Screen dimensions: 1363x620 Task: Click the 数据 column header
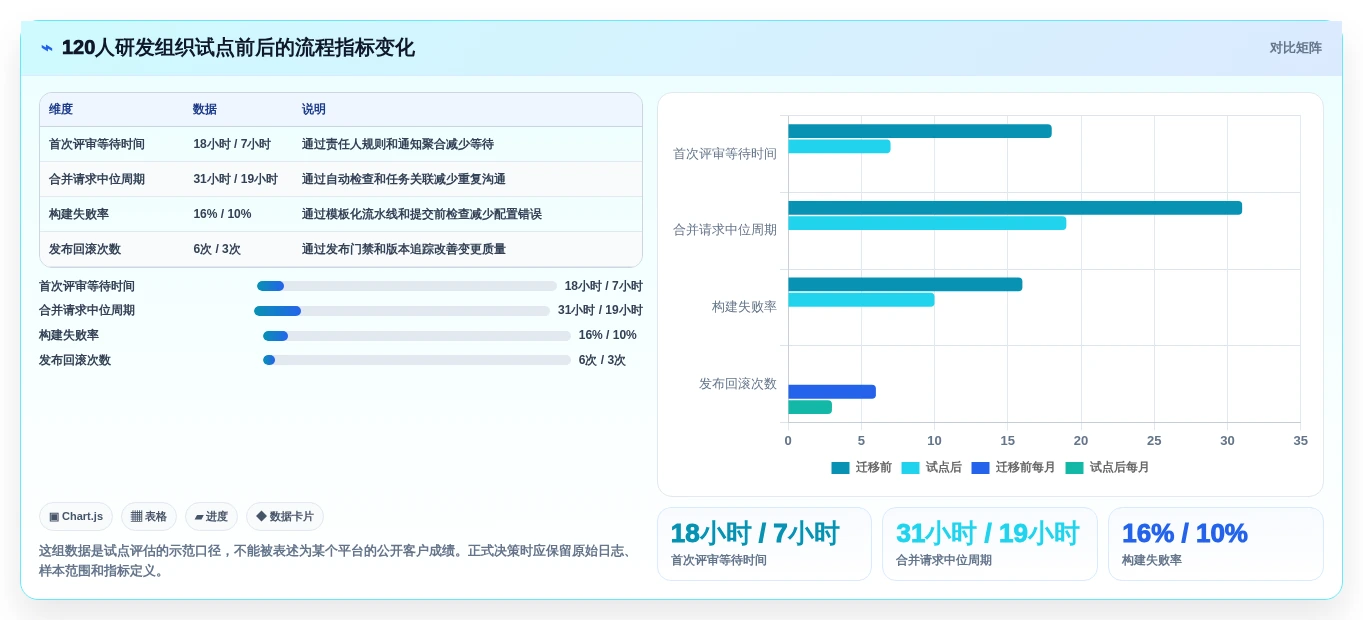click(x=205, y=110)
